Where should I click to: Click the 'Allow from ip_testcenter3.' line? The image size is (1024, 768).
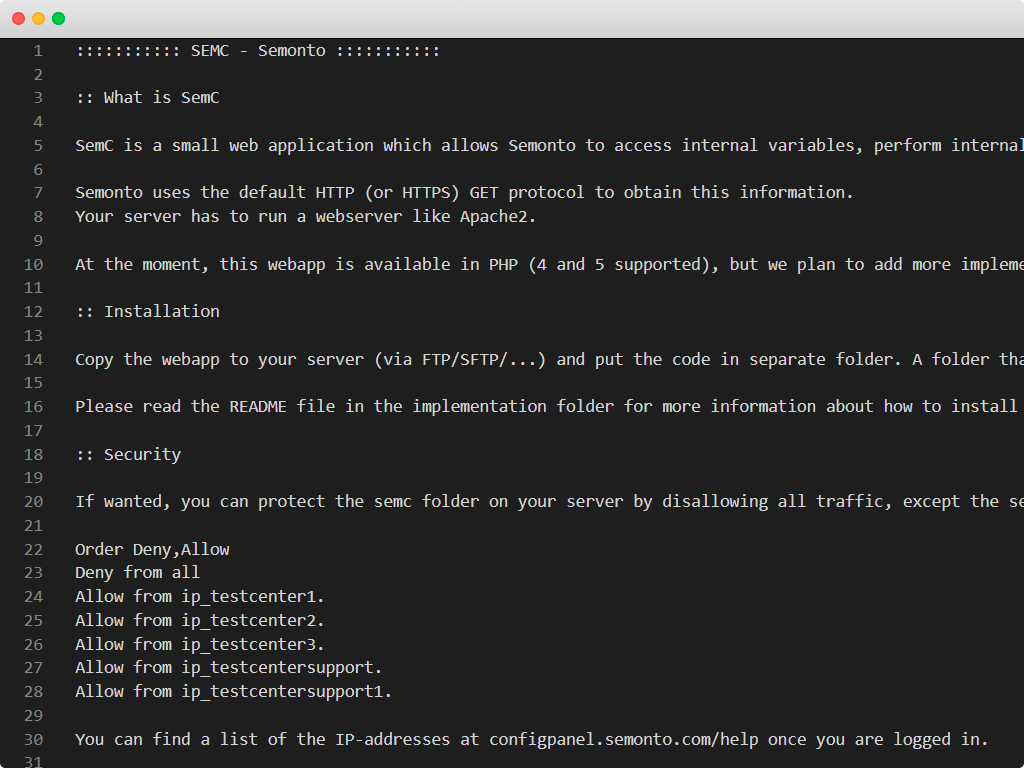[200, 644]
